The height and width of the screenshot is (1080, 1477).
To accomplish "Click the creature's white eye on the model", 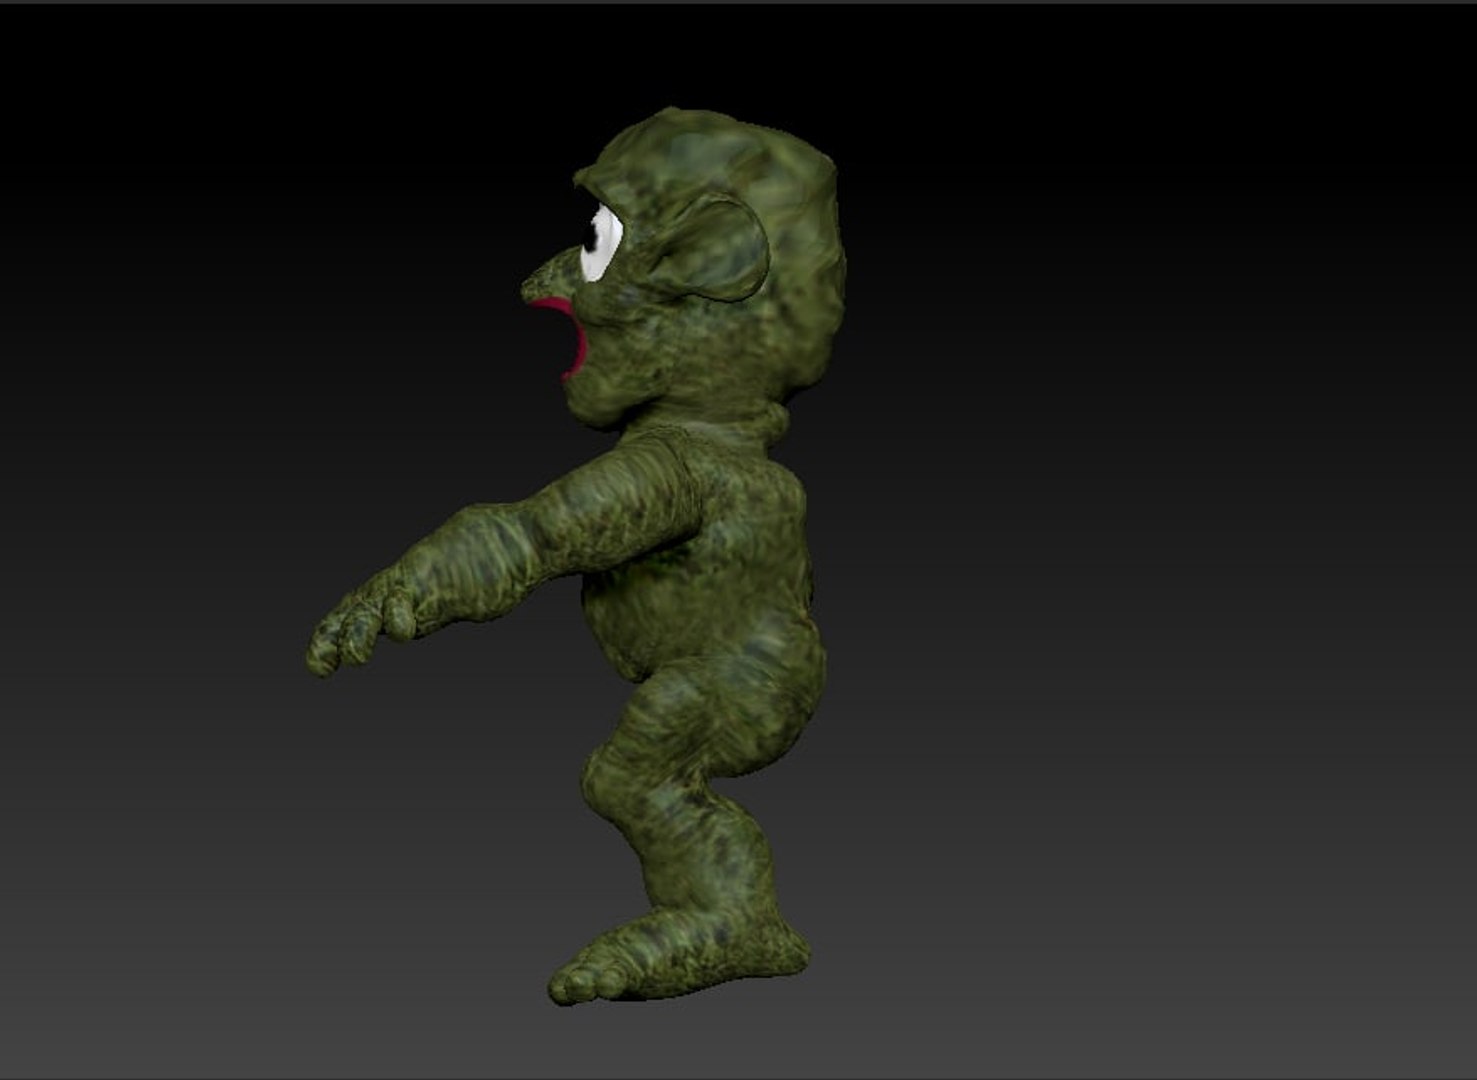I will tap(602, 243).
